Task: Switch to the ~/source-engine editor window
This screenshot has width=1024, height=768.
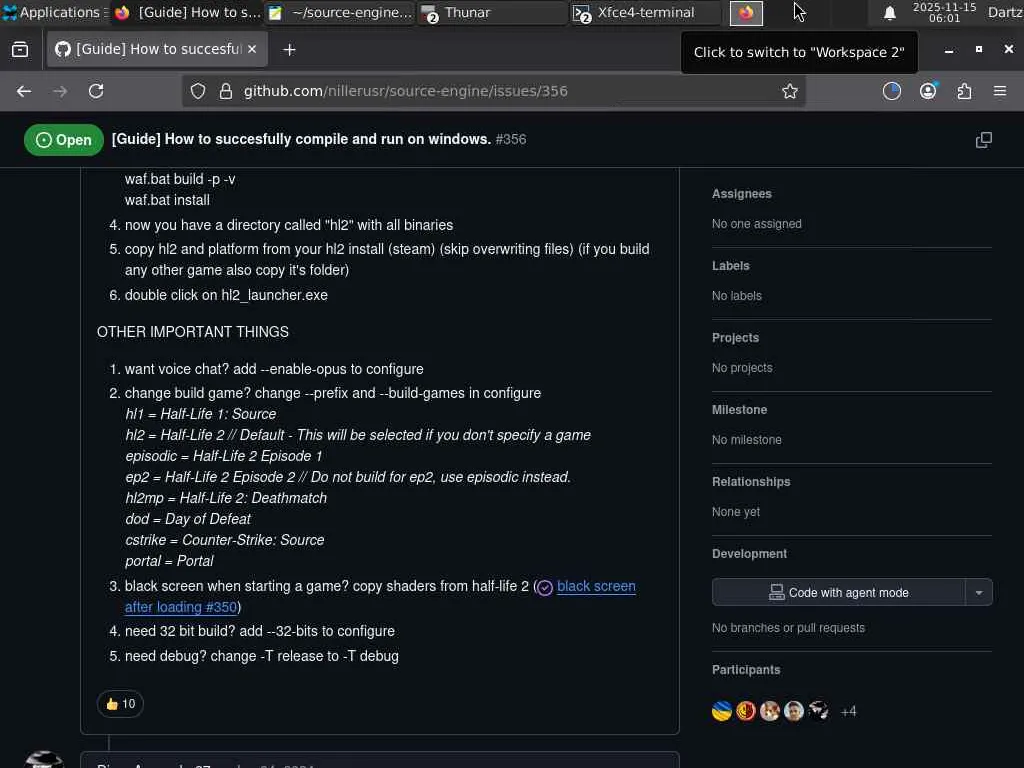Action: [340, 12]
